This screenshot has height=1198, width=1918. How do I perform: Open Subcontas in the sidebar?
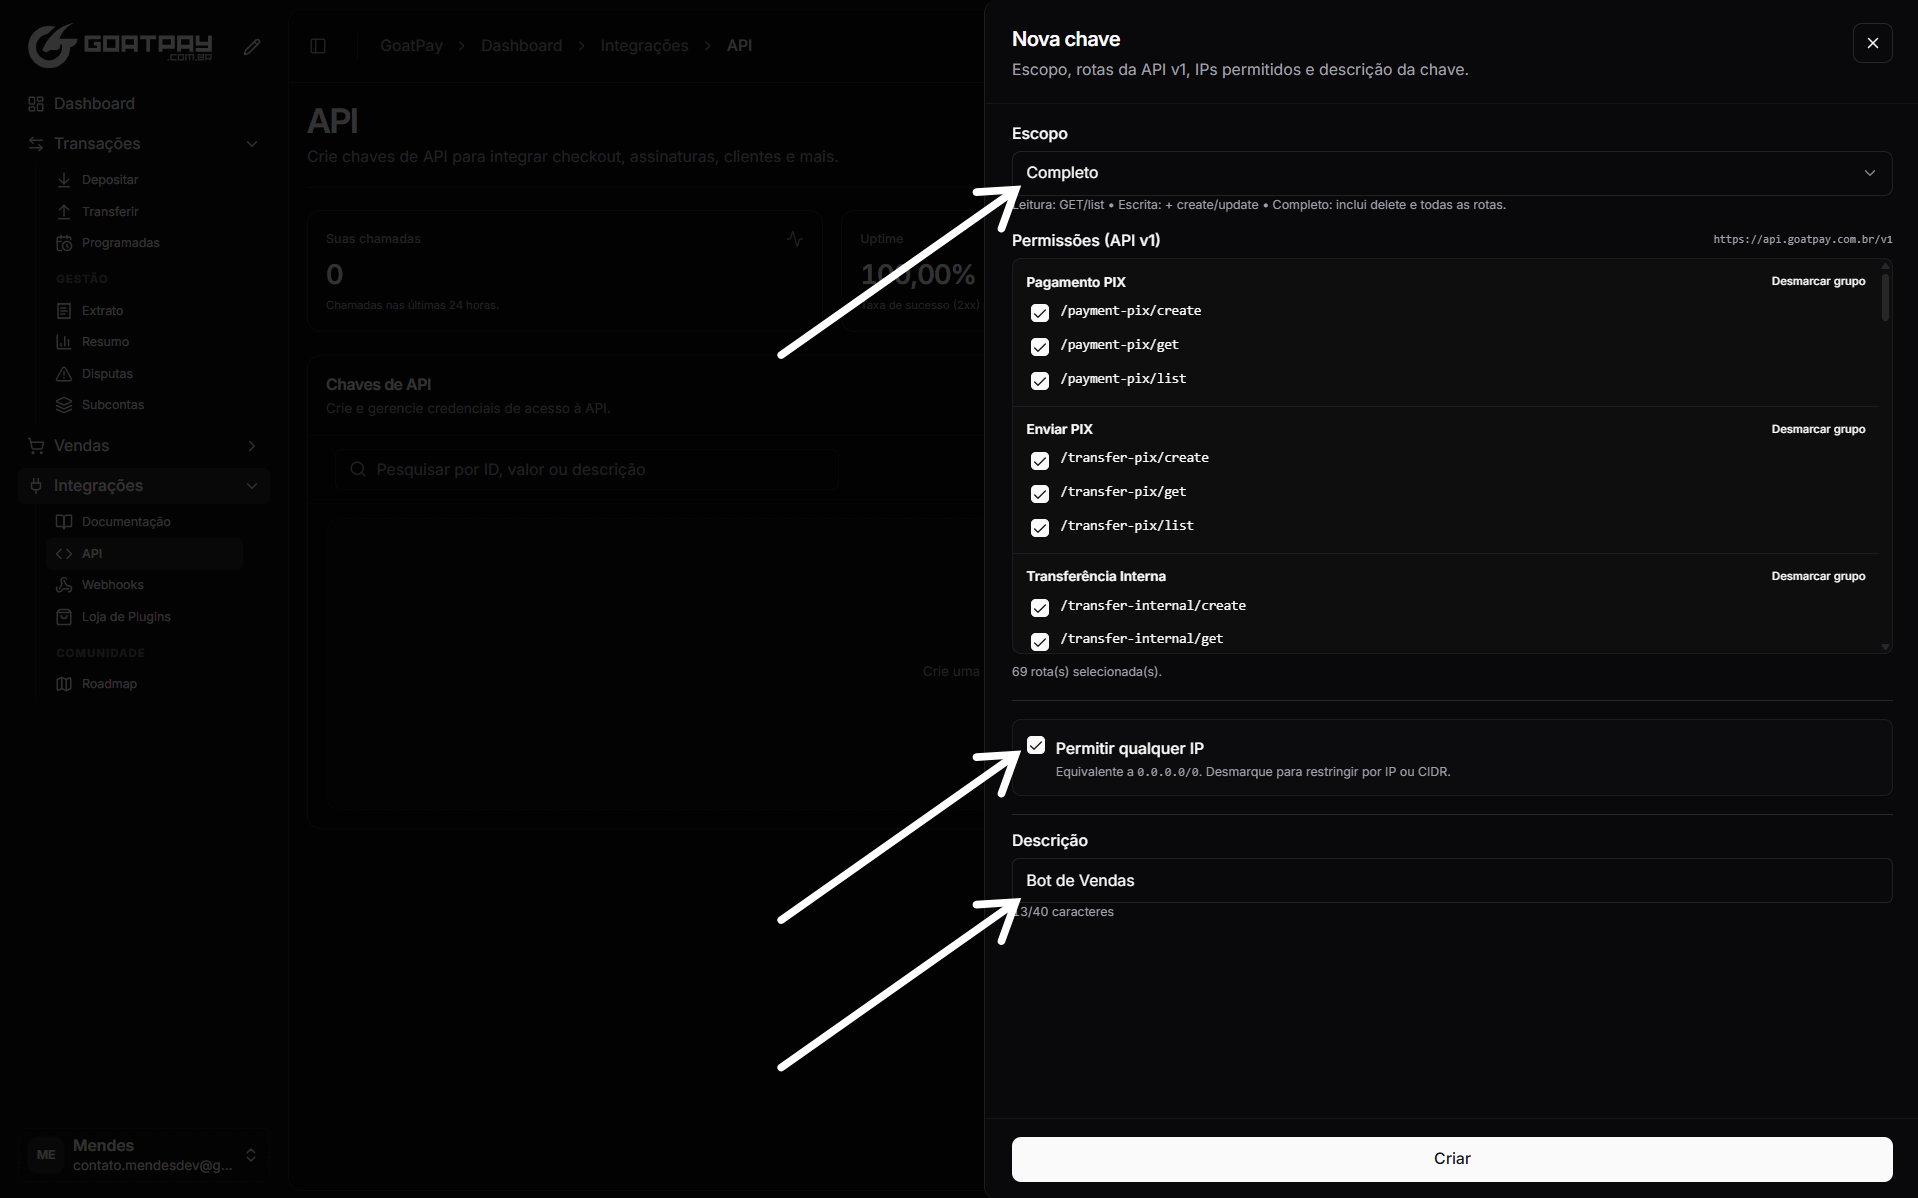[144, 405]
